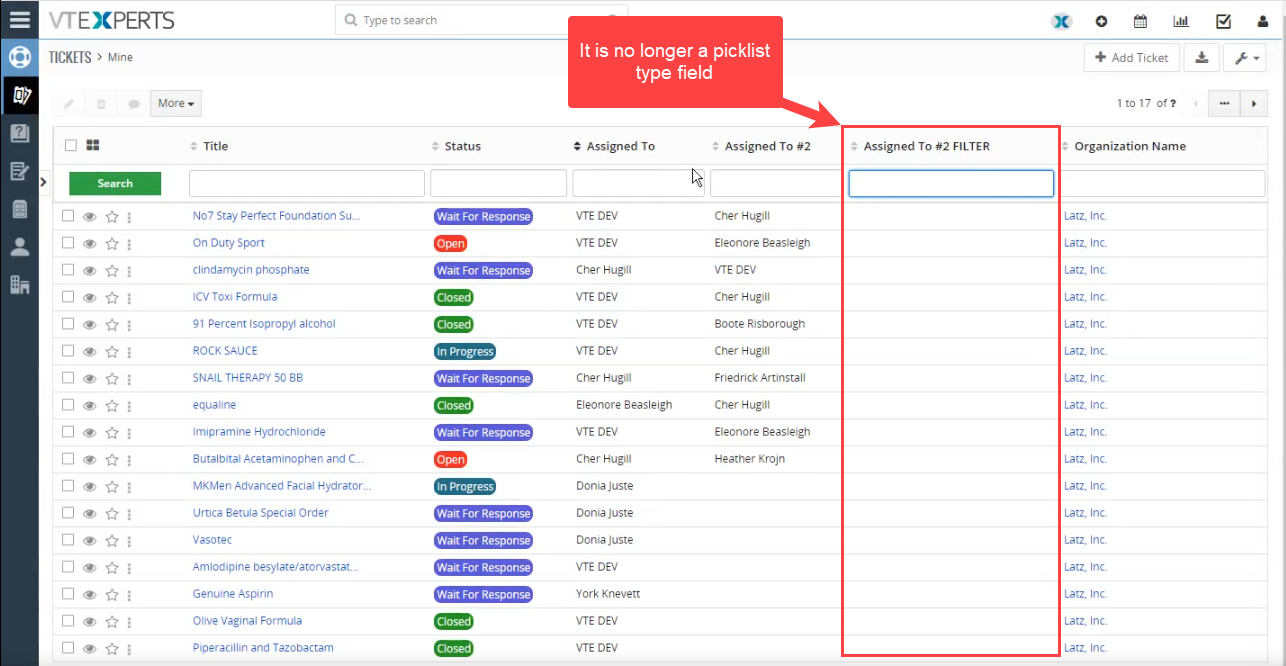
Task: Click the TICKETS breadcrumb
Action: (70, 57)
